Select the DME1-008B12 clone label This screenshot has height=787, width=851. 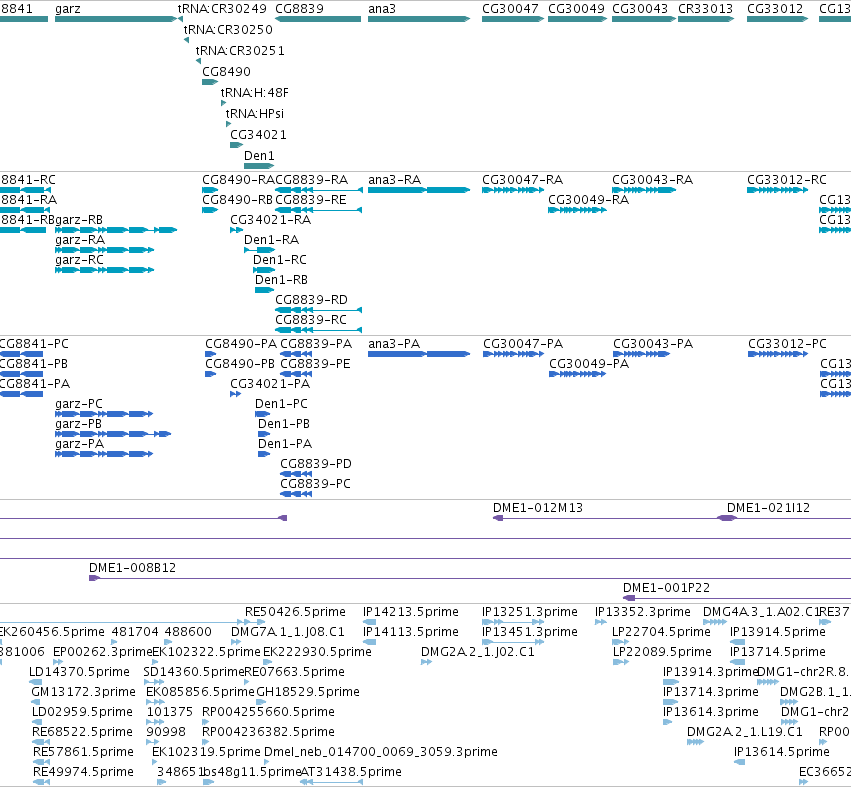pyautogui.click(x=132, y=568)
